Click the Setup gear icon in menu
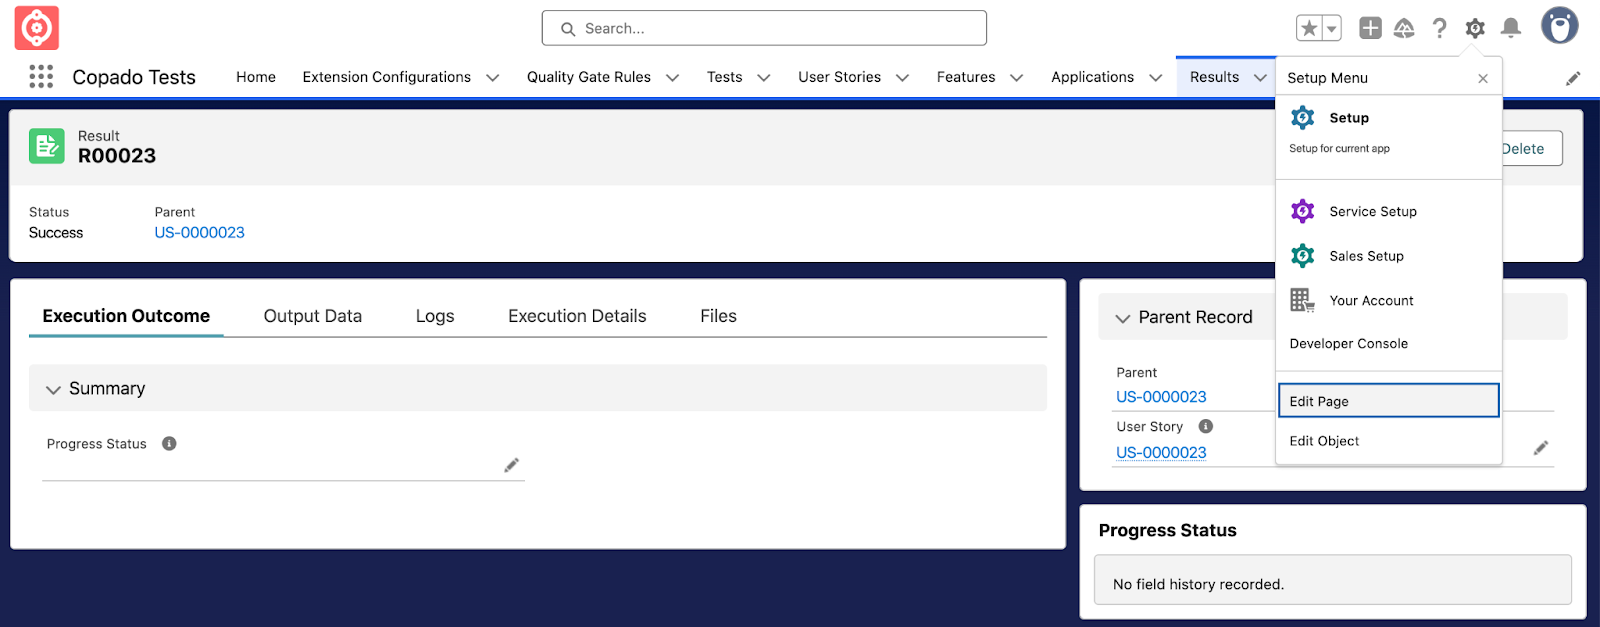The image size is (1600, 627). point(1303,118)
